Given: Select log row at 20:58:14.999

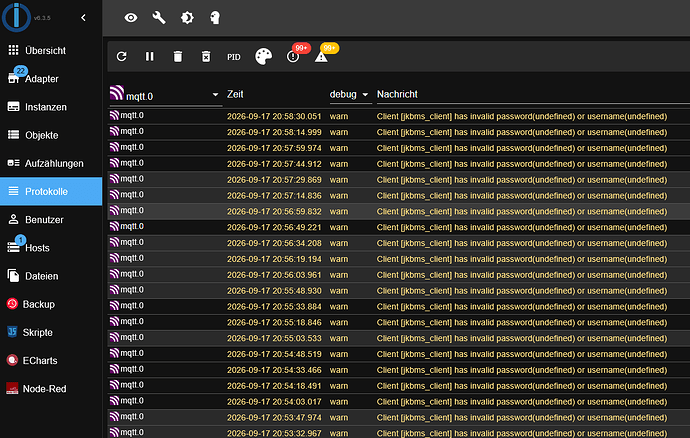Looking at the screenshot, I should (x=399, y=132).
